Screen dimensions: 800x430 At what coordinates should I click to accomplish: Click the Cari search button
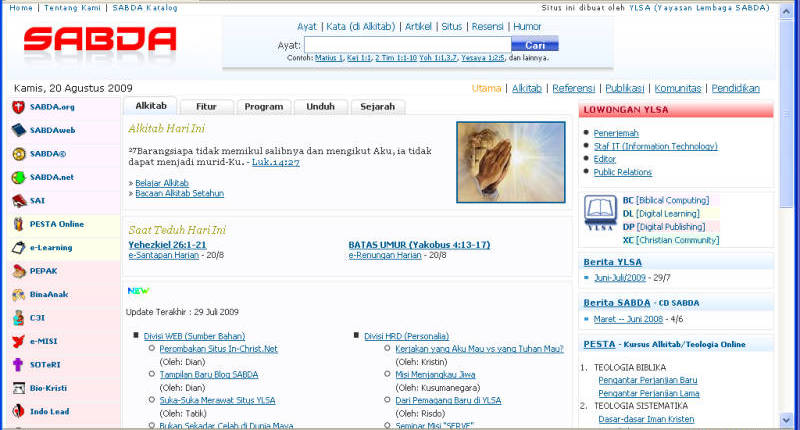535,45
